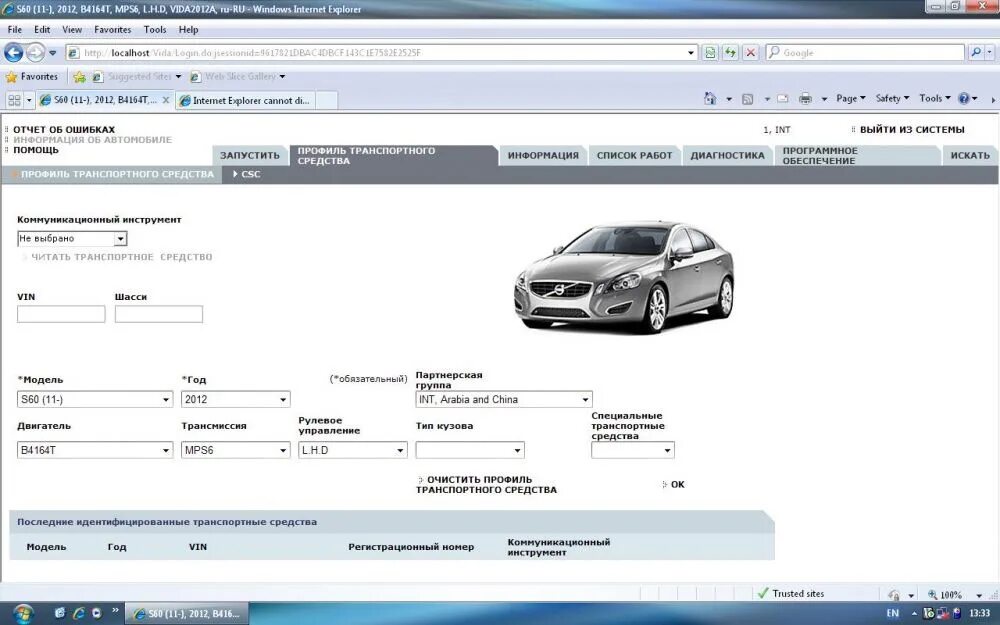The image size is (1000, 625).
Task: Open the CSC sub-tab
Action: (247, 174)
